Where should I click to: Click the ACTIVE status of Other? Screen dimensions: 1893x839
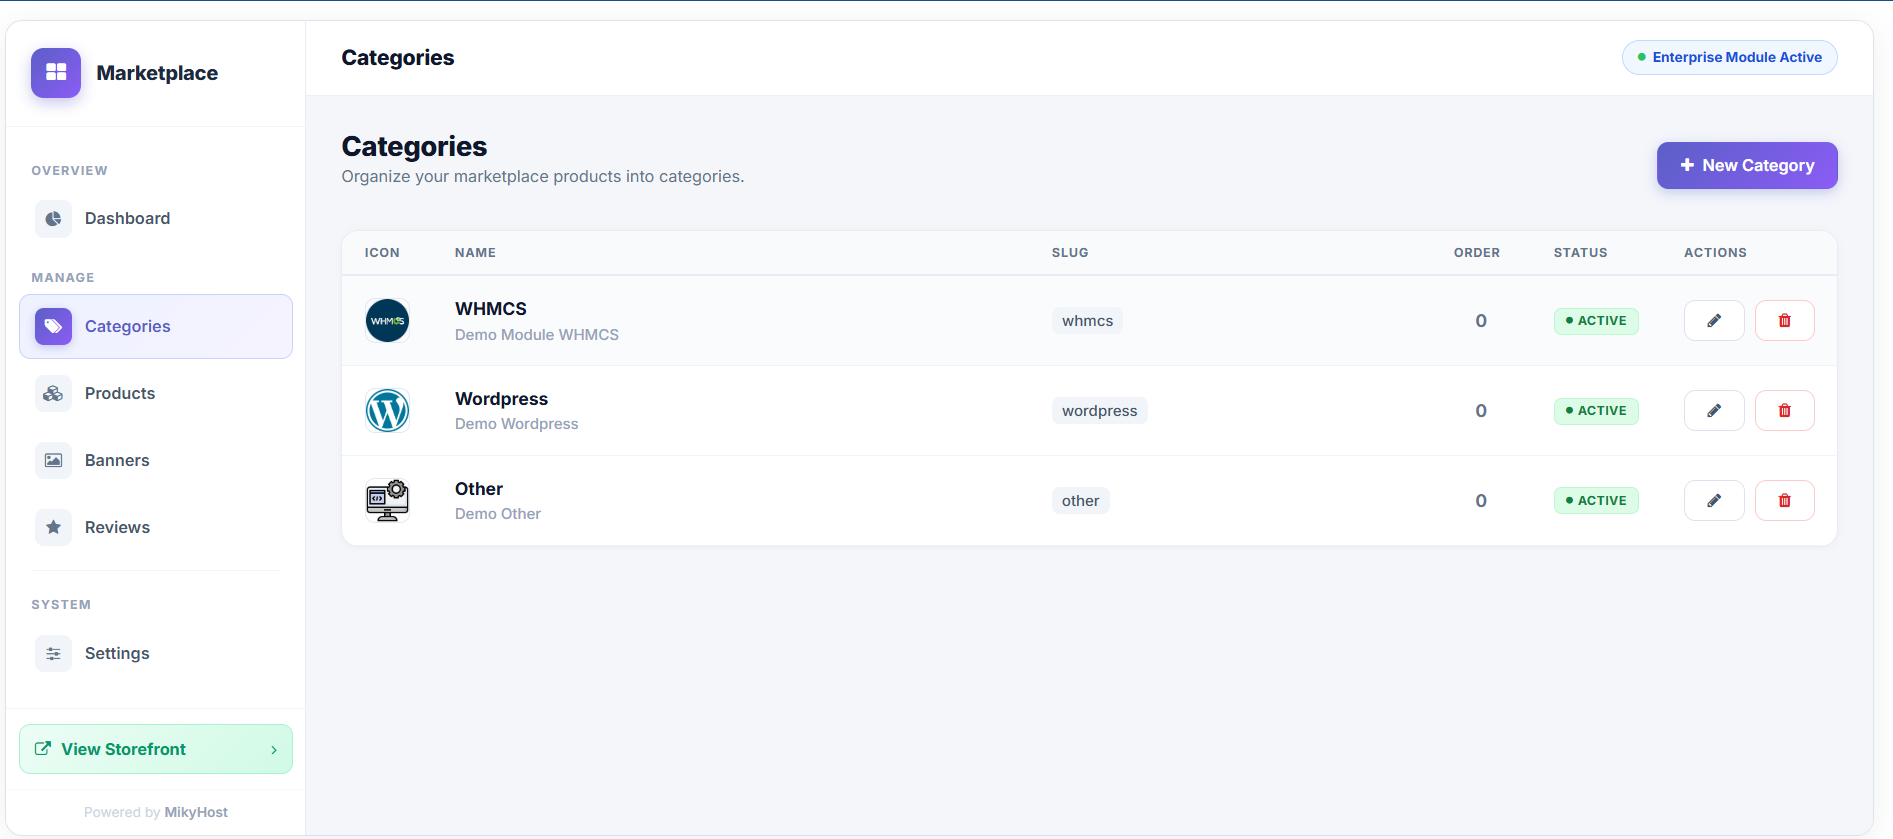click(1596, 501)
